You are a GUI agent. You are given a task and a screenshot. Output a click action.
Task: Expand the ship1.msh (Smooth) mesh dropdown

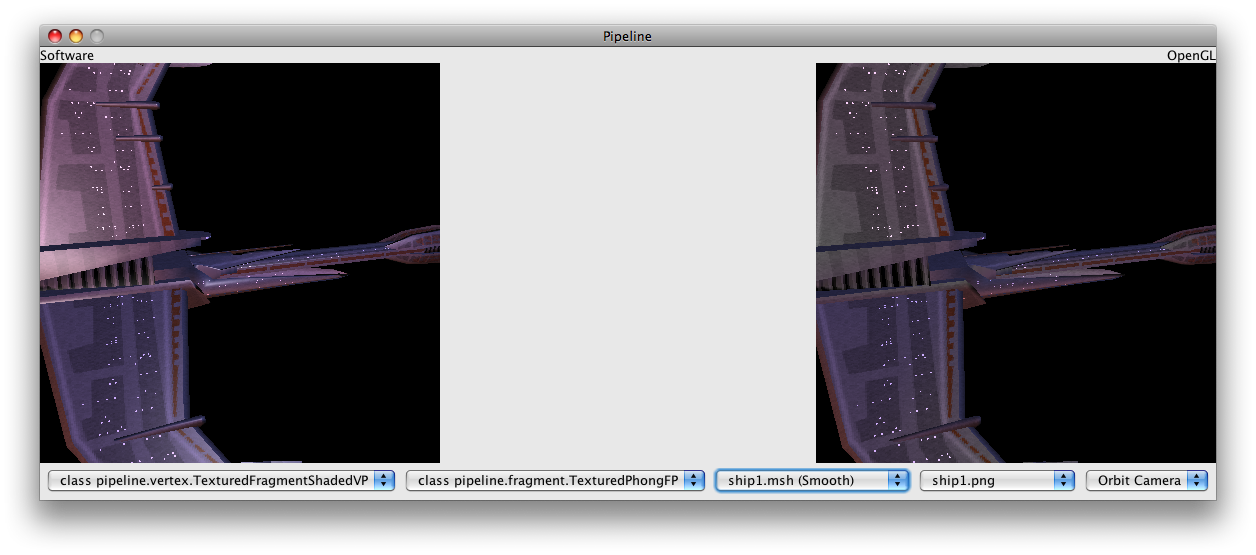click(803, 481)
